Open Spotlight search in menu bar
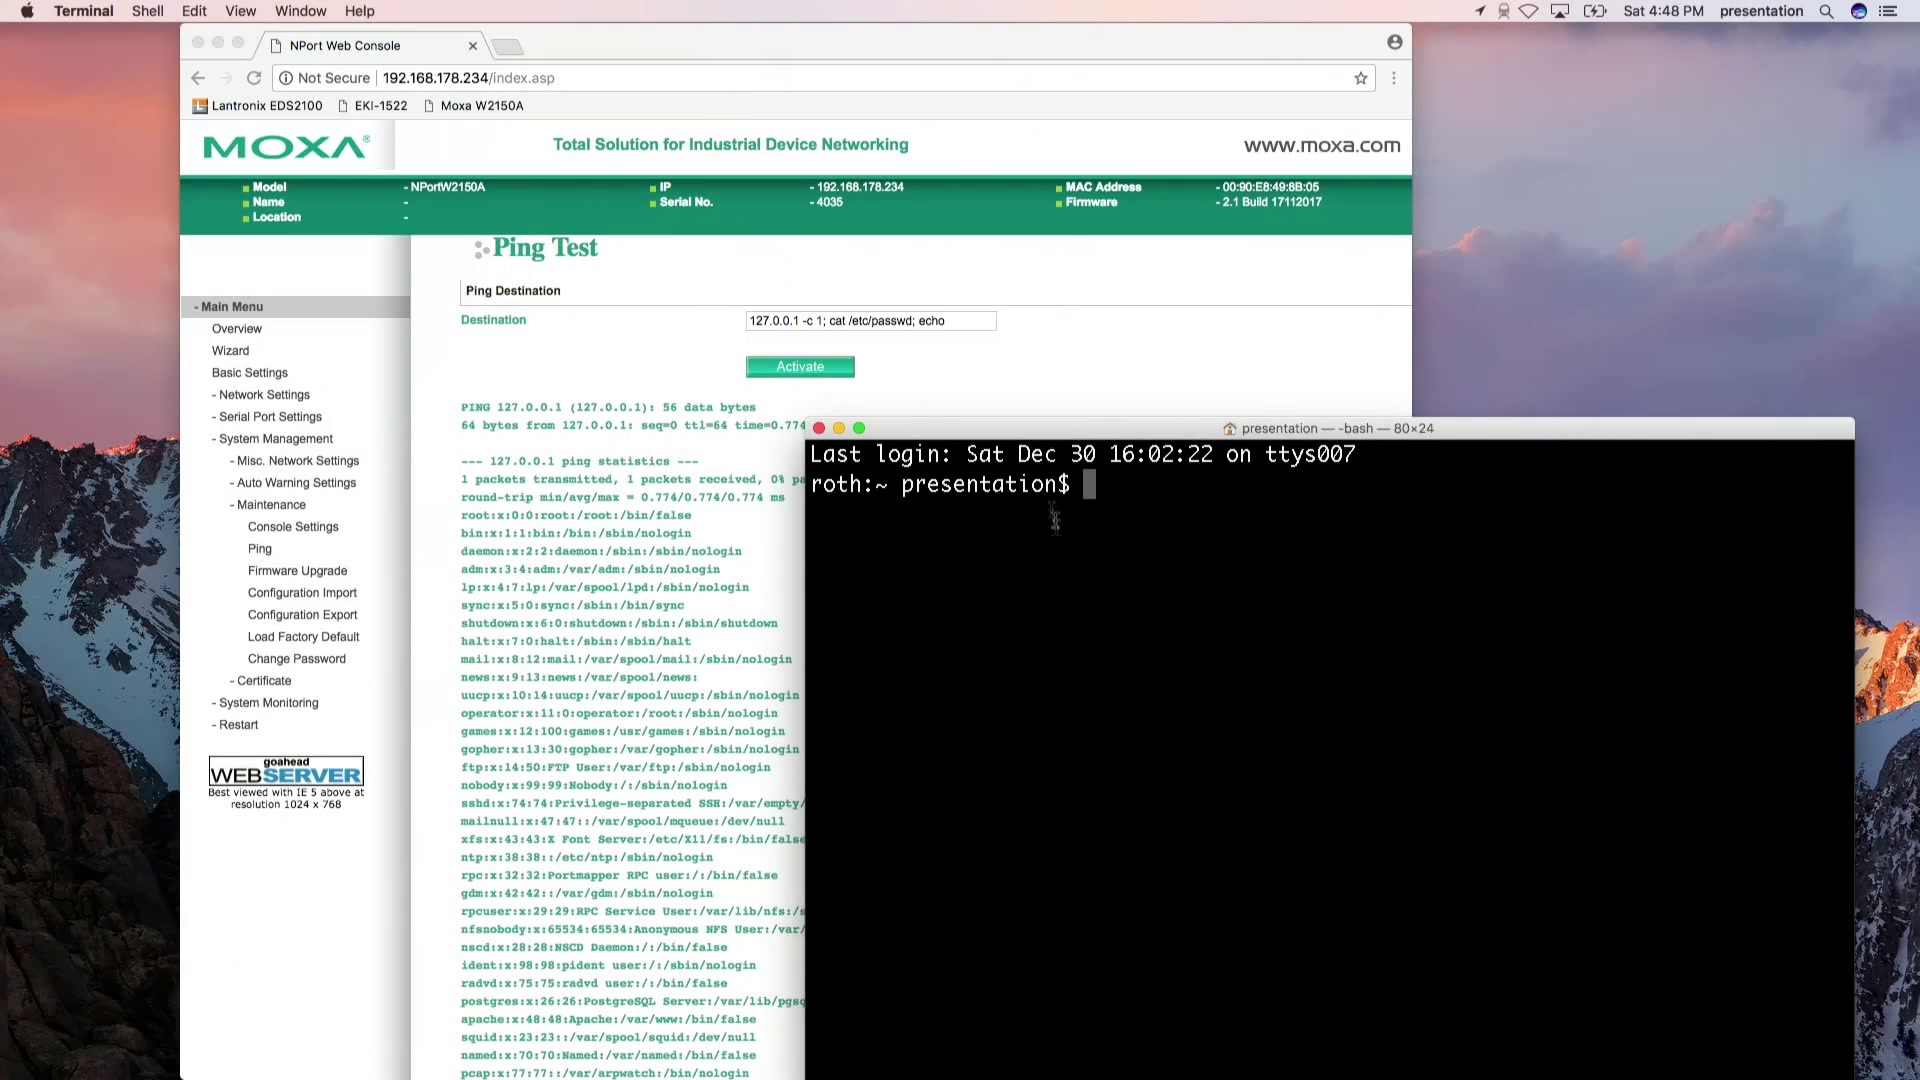 tap(1826, 11)
